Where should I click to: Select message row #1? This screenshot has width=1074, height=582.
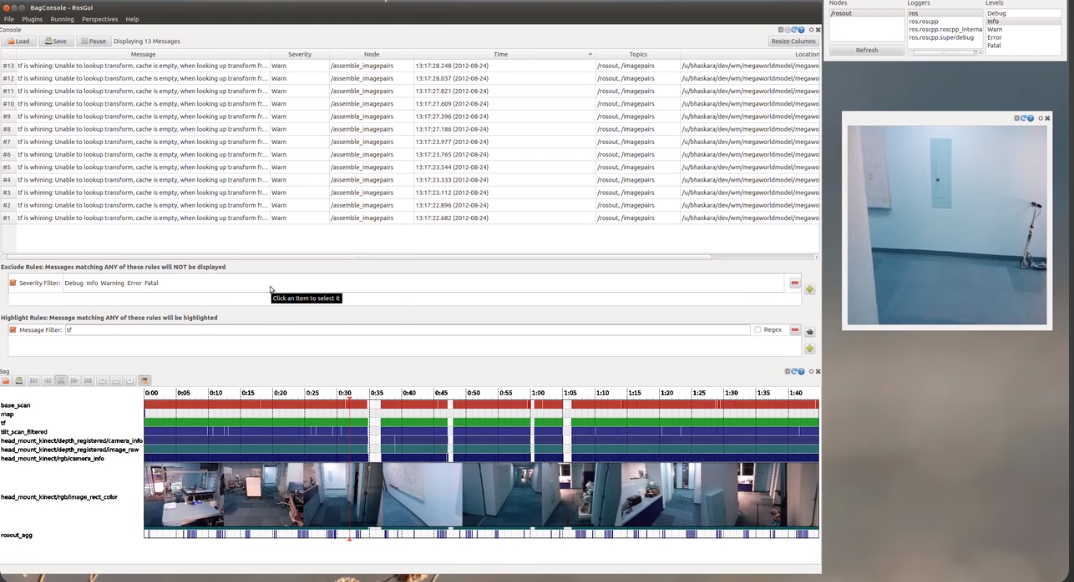coord(410,218)
